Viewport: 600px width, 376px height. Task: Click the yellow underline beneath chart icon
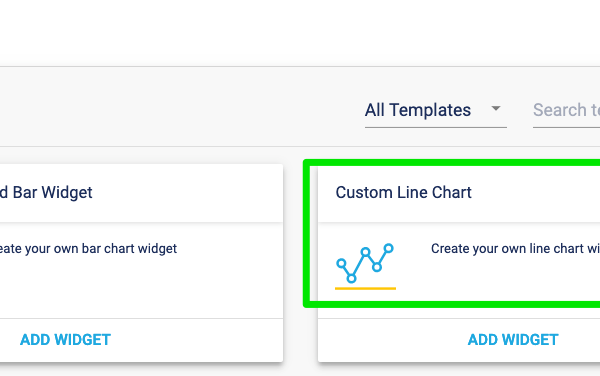tap(365, 288)
